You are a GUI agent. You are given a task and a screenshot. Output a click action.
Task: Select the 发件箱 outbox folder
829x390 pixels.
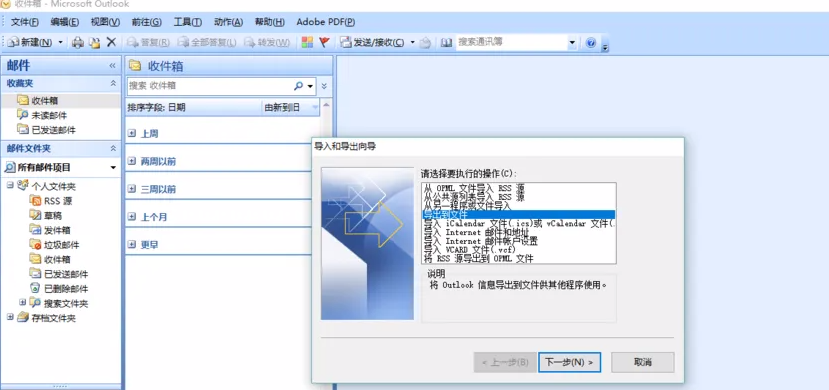point(50,230)
